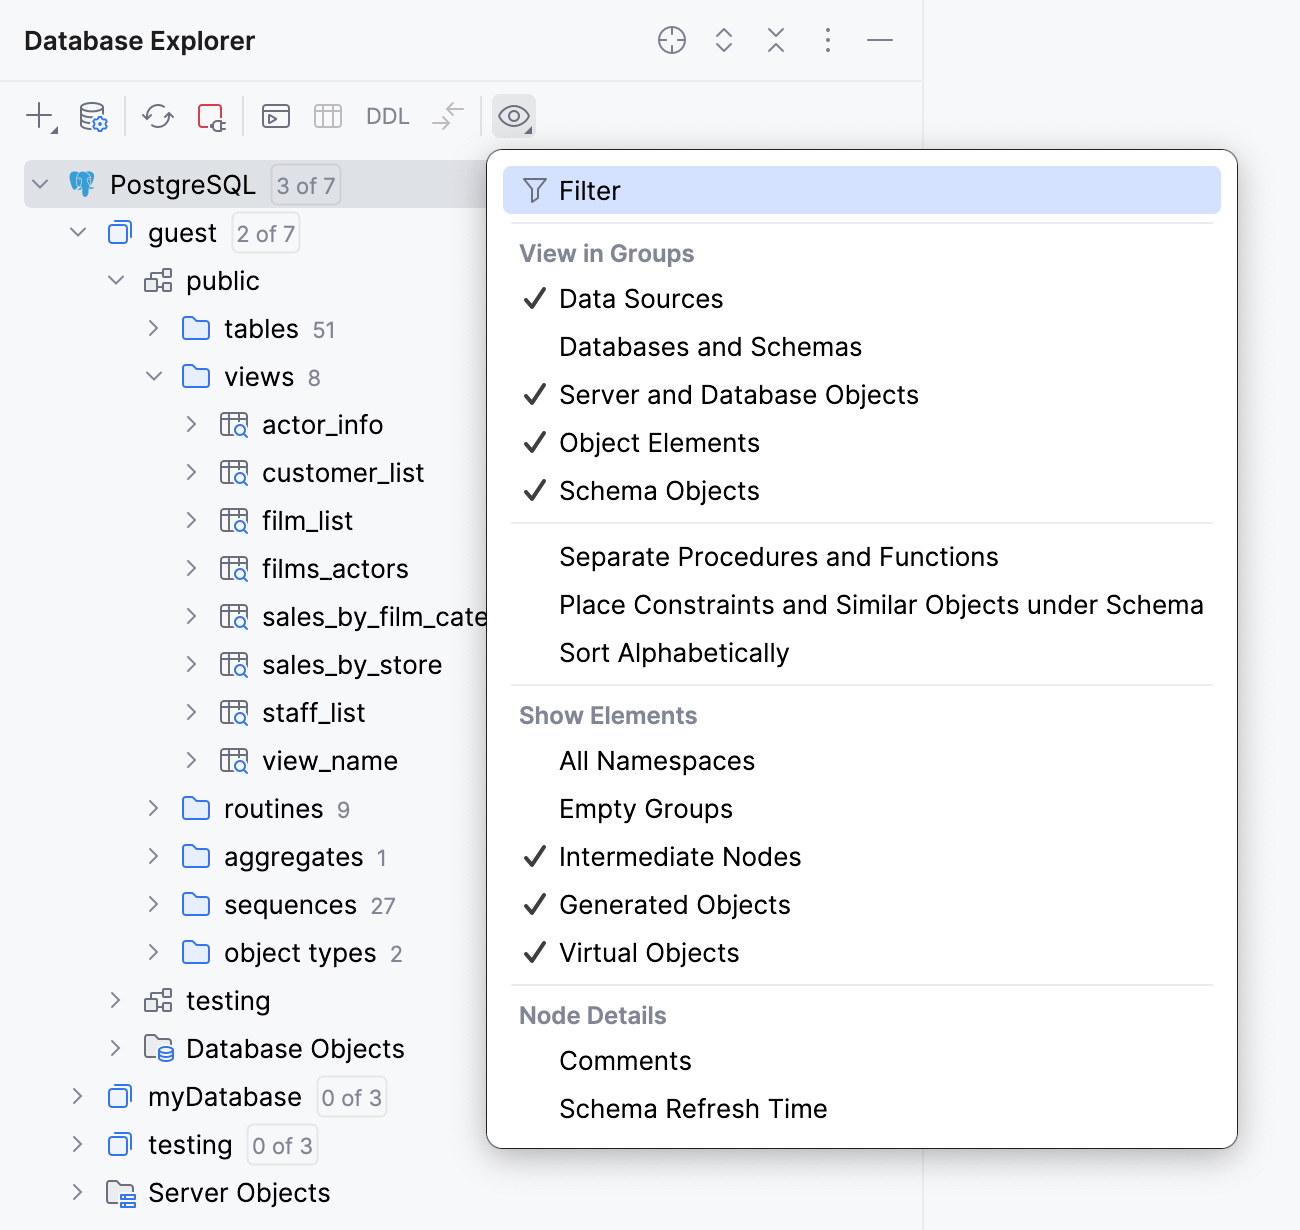The width and height of the screenshot is (1300, 1230).
Task: Select the opened element with crosshair icon
Action: click(x=671, y=41)
